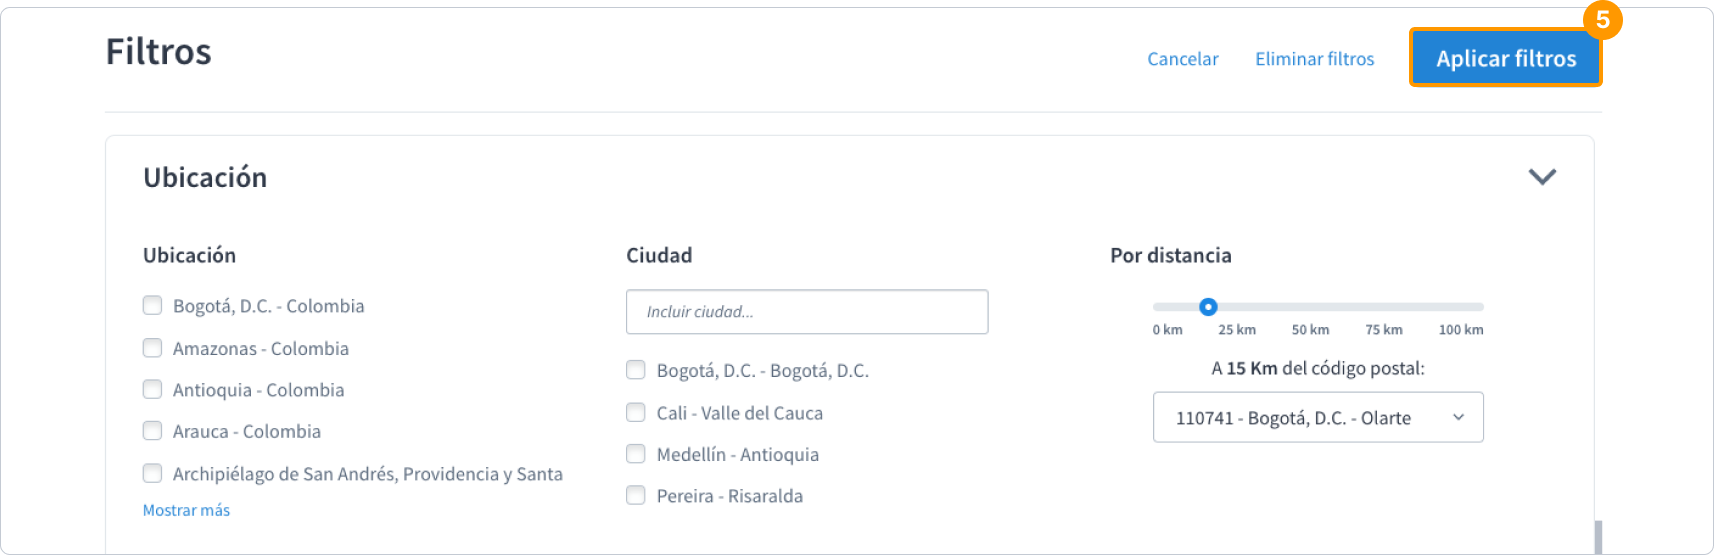
Task: Check the Bogotá, D.C. - Bogotá, D.C. city checkbox
Action: (636, 370)
